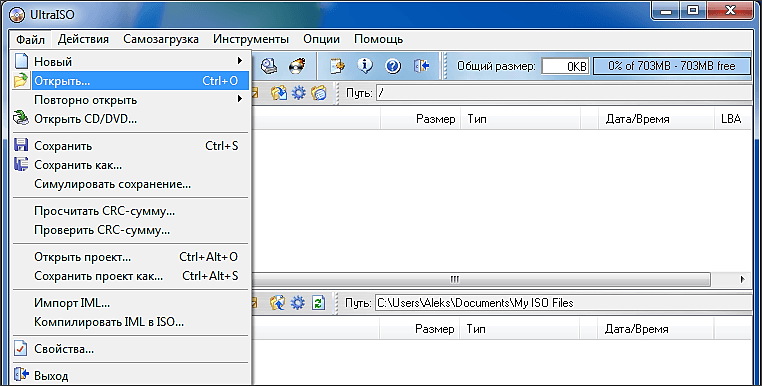This screenshot has width=762, height=386.
Task: Sort by Дата/Время column in lower pane
Action: click(x=656, y=329)
